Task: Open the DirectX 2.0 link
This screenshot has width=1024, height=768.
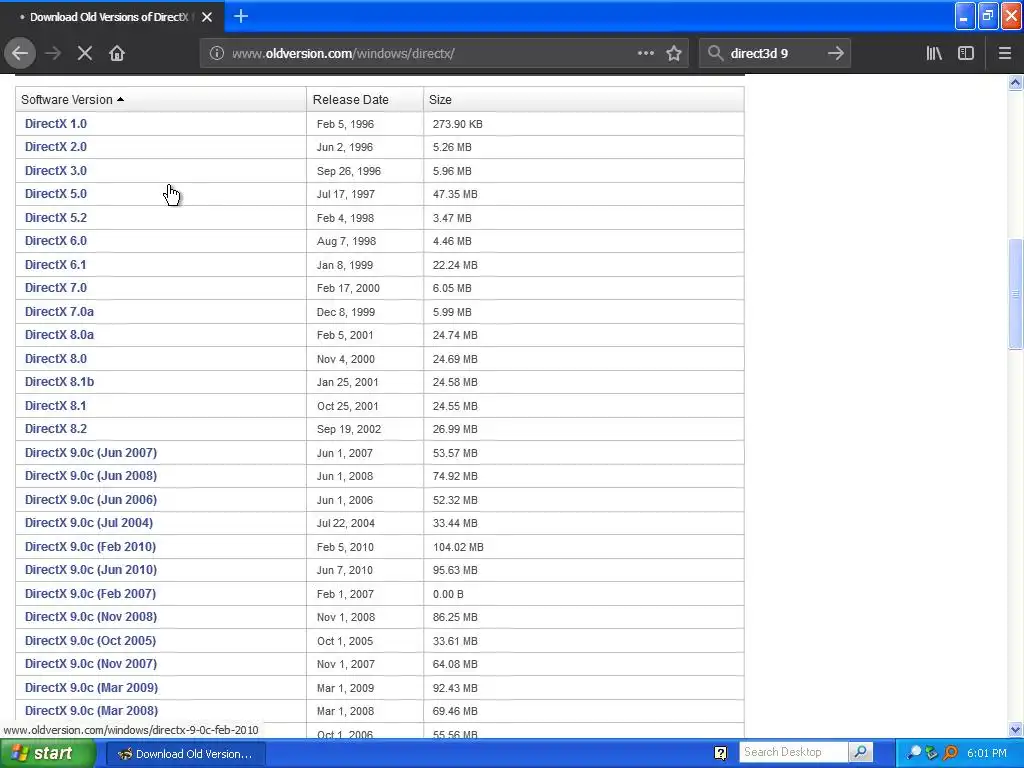Action: [x=56, y=147]
